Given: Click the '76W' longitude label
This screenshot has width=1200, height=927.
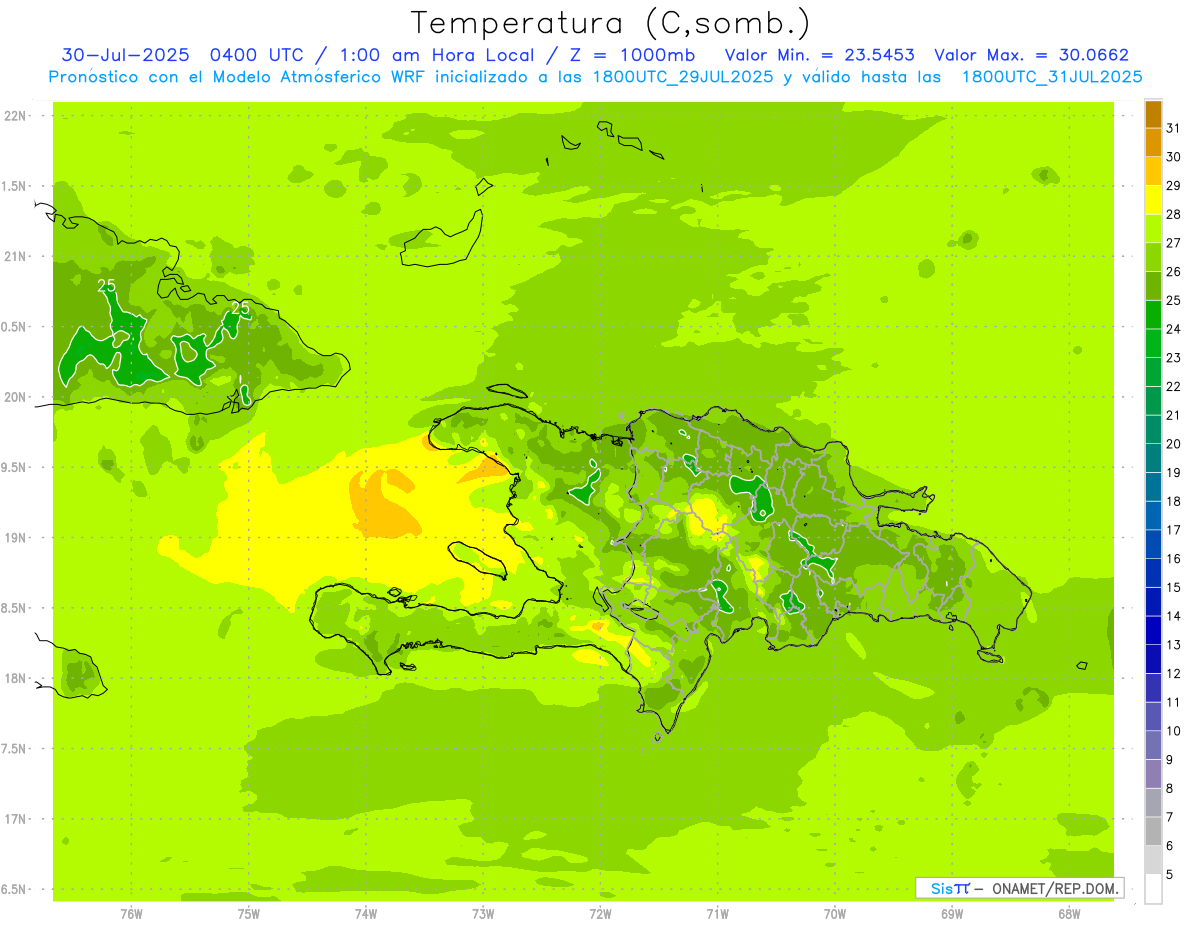Looking at the screenshot, I should (131, 913).
